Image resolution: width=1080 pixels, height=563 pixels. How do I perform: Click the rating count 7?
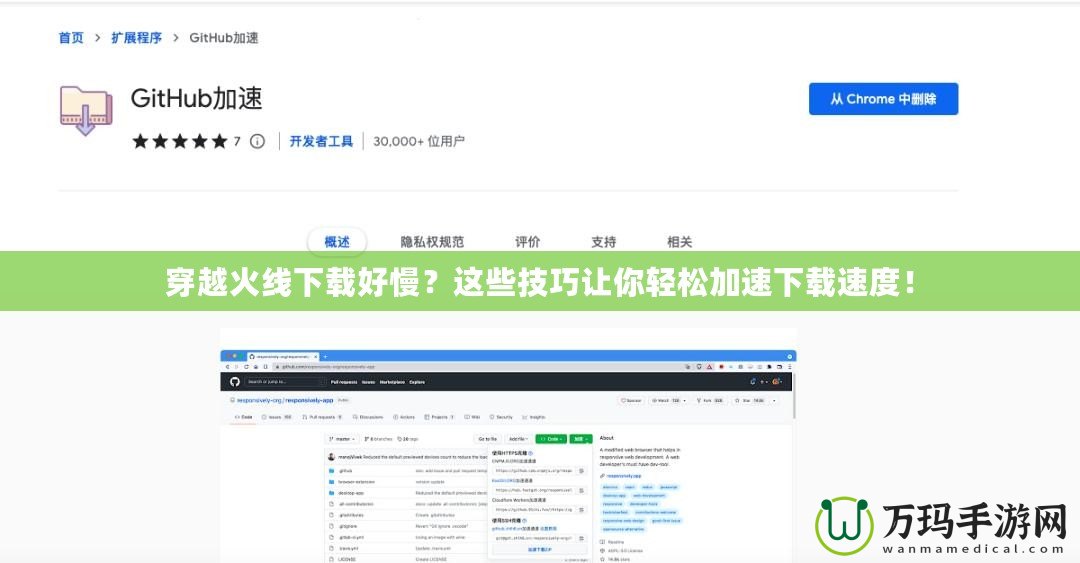point(237,141)
